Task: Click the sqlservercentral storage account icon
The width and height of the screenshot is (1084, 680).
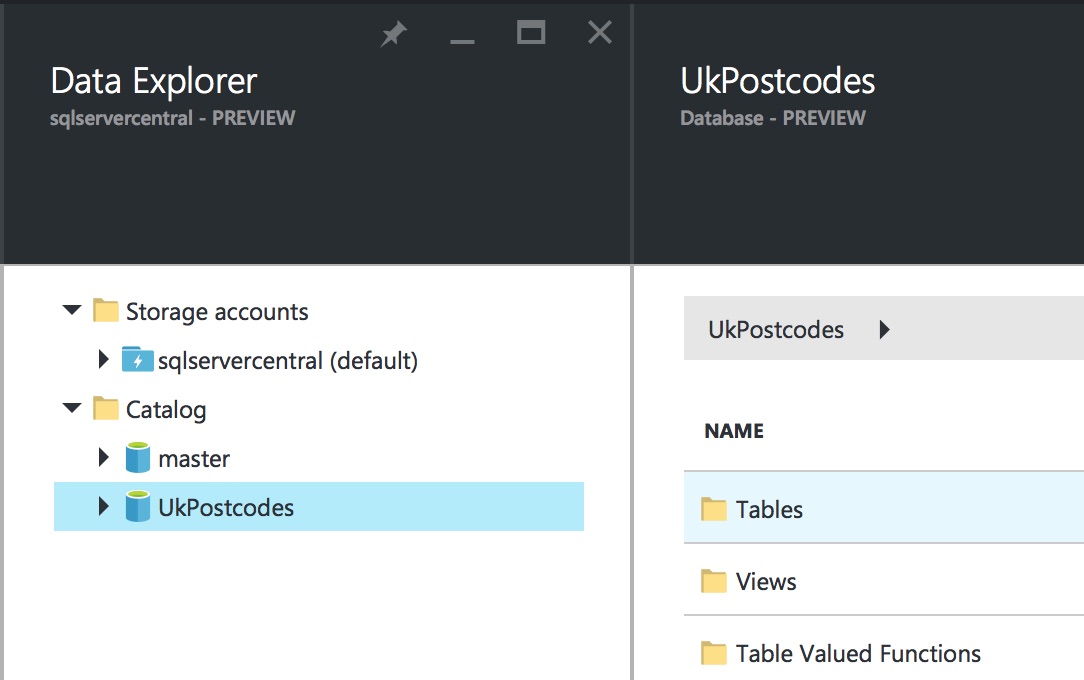Action: pos(138,360)
